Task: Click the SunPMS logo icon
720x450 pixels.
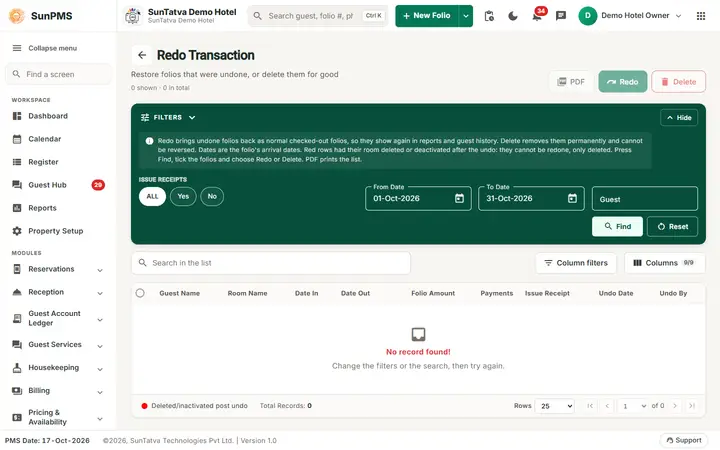Action: click(17, 16)
